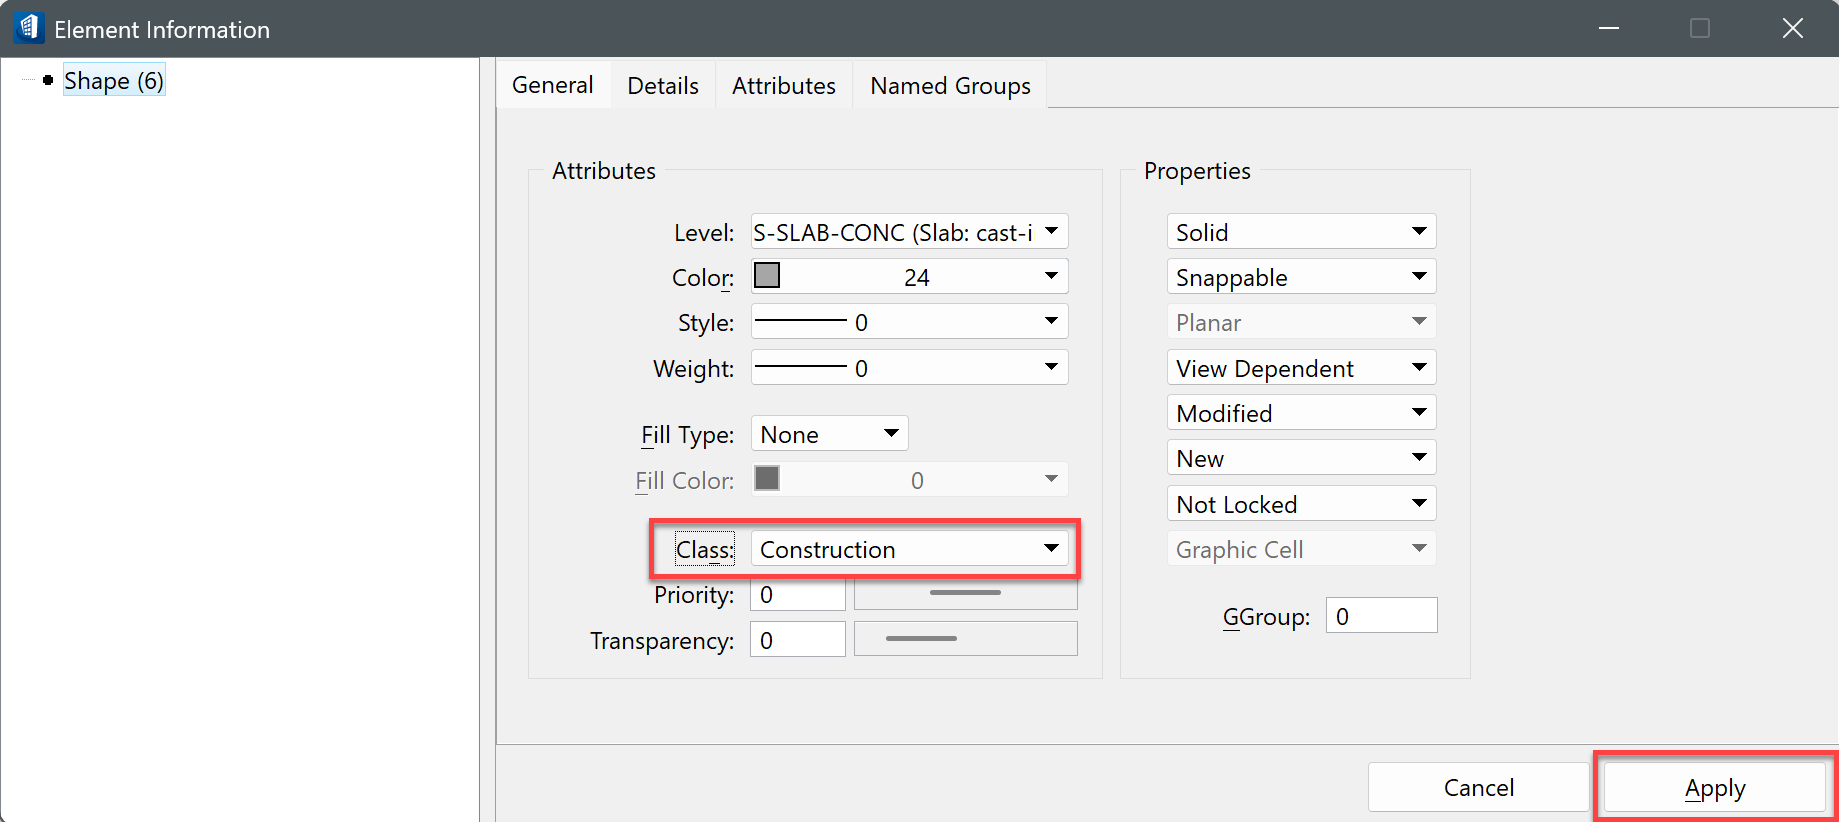Viewport: 1839px width, 822px height.
Task: Switch to the Details tab
Action: (x=662, y=86)
